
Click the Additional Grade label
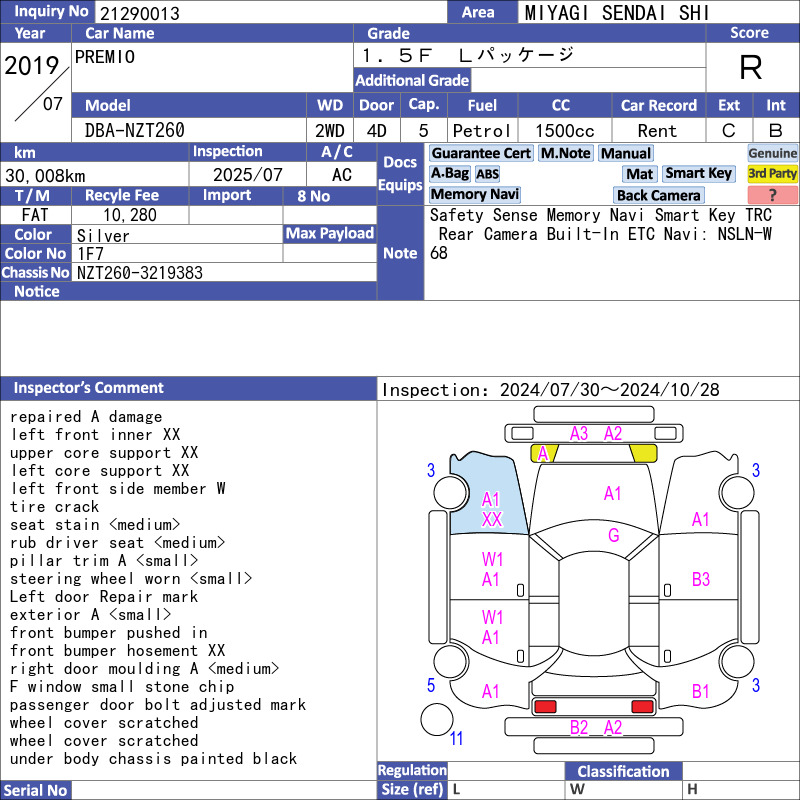coord(412,80)
